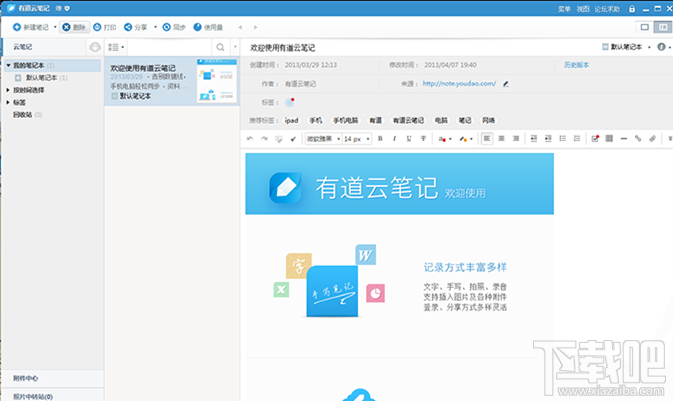
Task: Open the 视图 menu in the title bar
Action: tap(583, 9)
